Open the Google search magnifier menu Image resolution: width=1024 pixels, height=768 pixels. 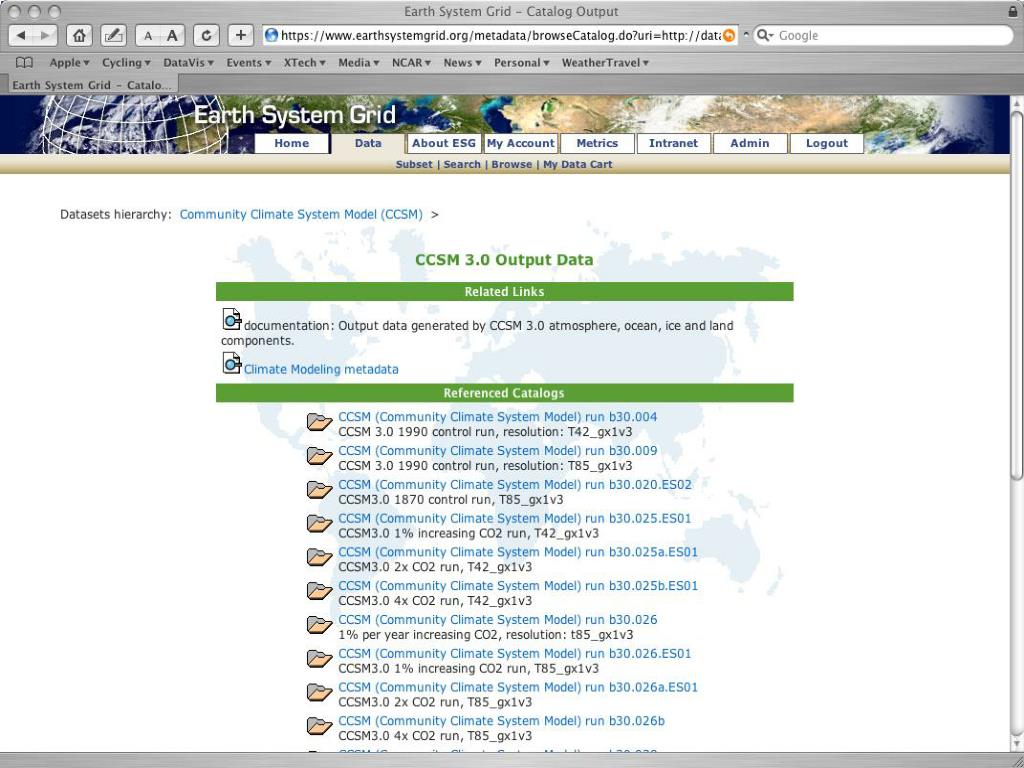tap(765, 35)
